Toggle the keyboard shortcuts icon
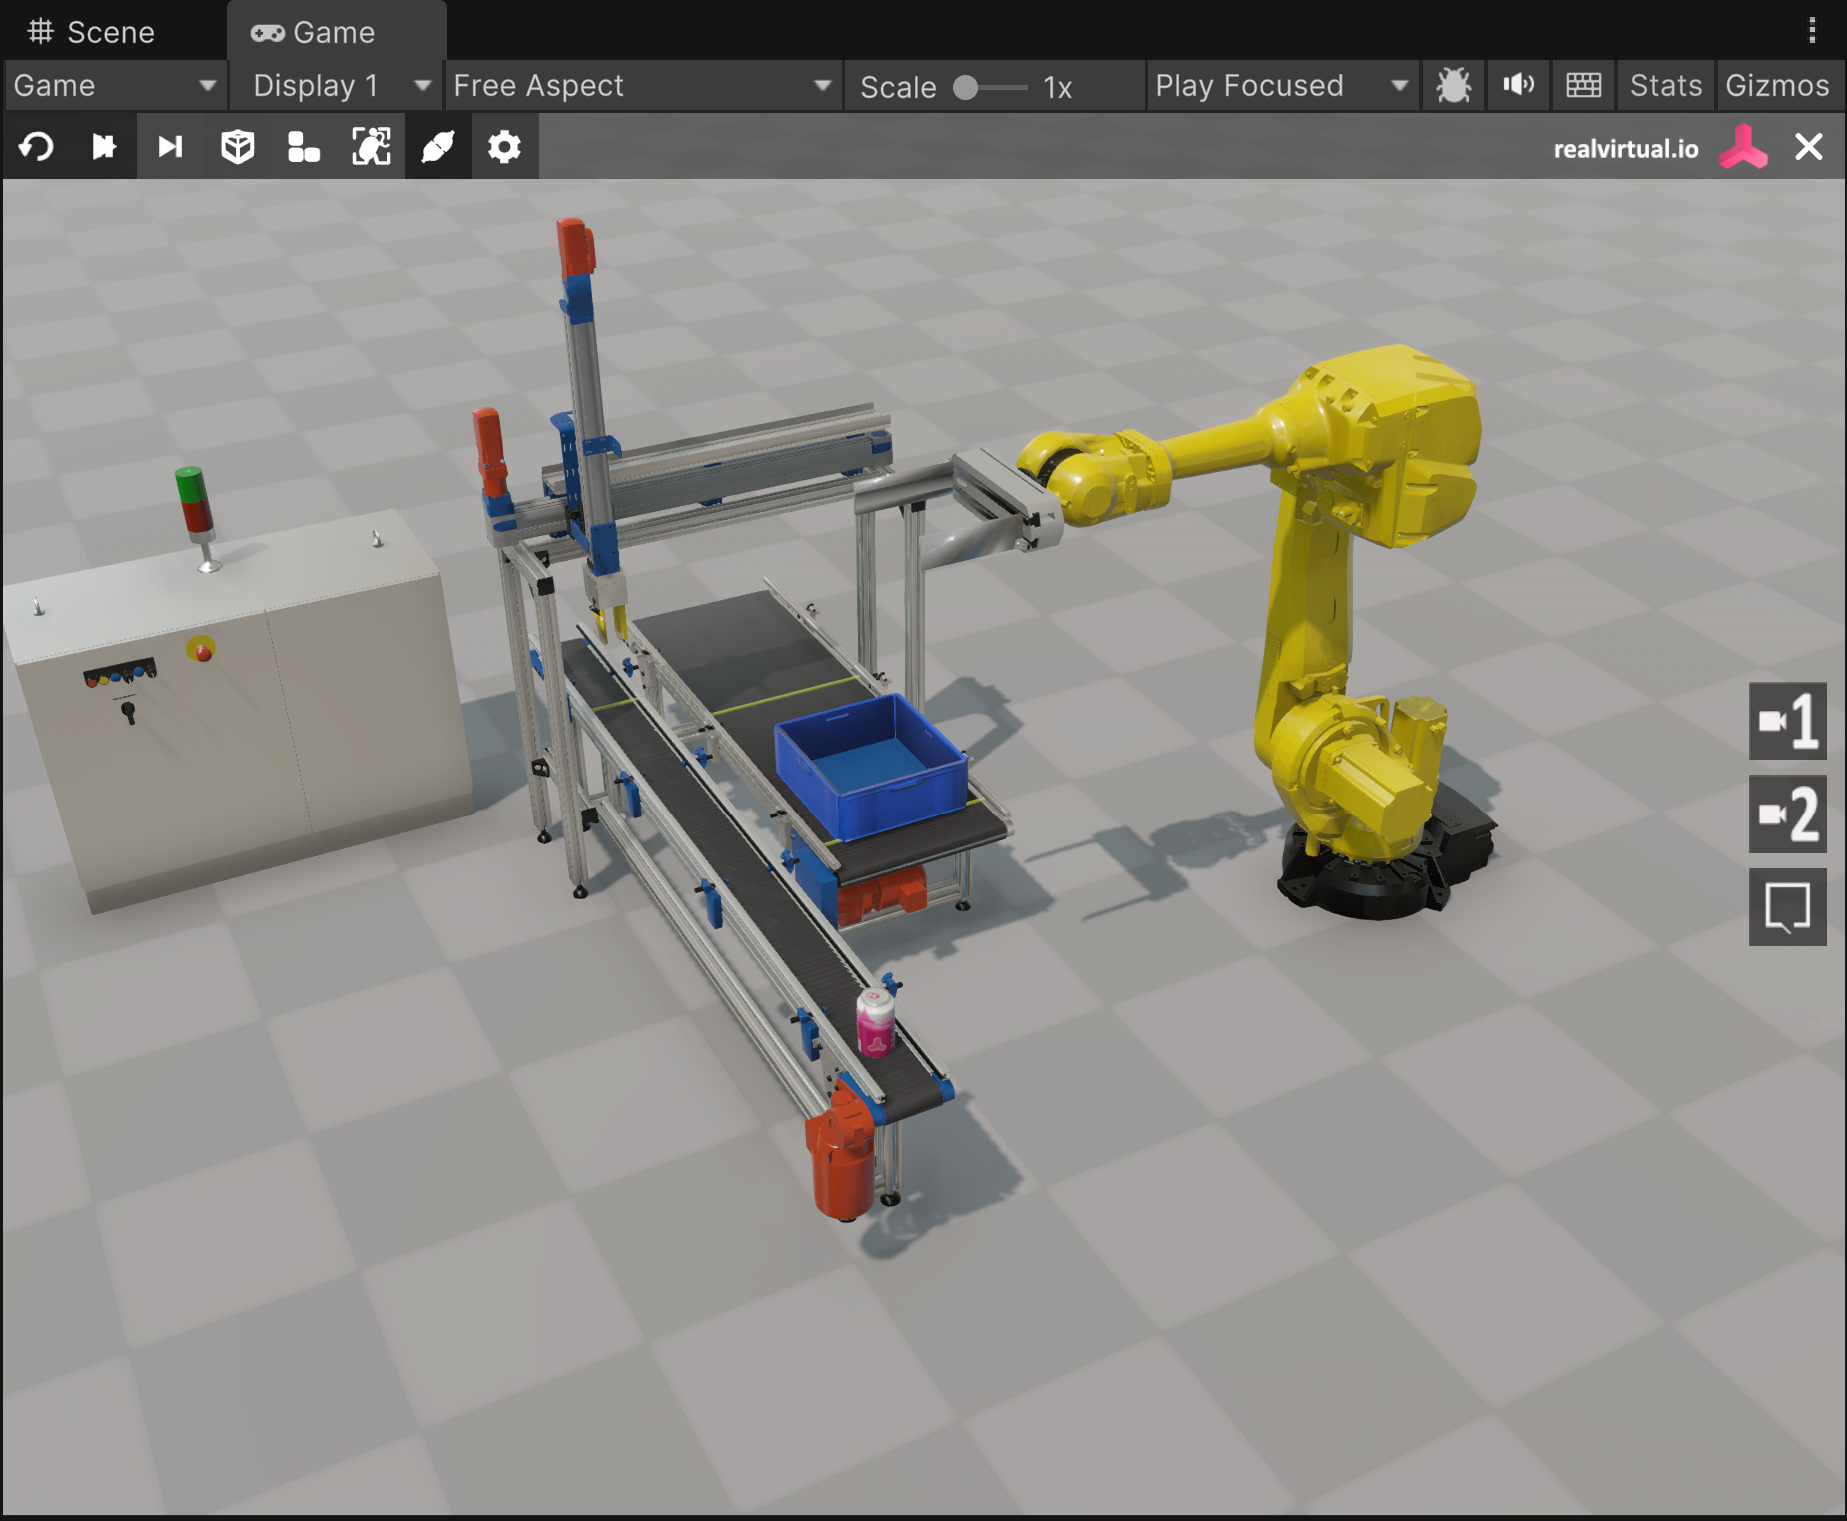The height and width of the screenshot is (1521, 1847). [x=1583, y=86]
